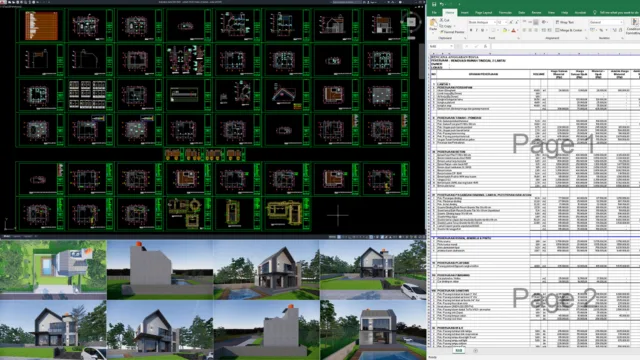The image size is (640, 360).
Task: Open the Undo history dropdown arrow
Action: pos(445,4)
